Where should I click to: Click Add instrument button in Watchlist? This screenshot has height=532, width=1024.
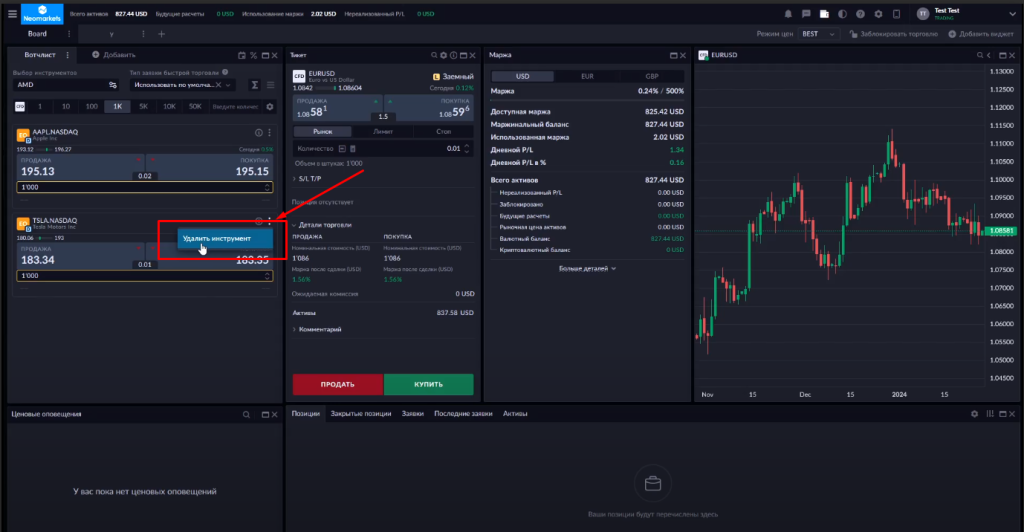tap(114, 55)
